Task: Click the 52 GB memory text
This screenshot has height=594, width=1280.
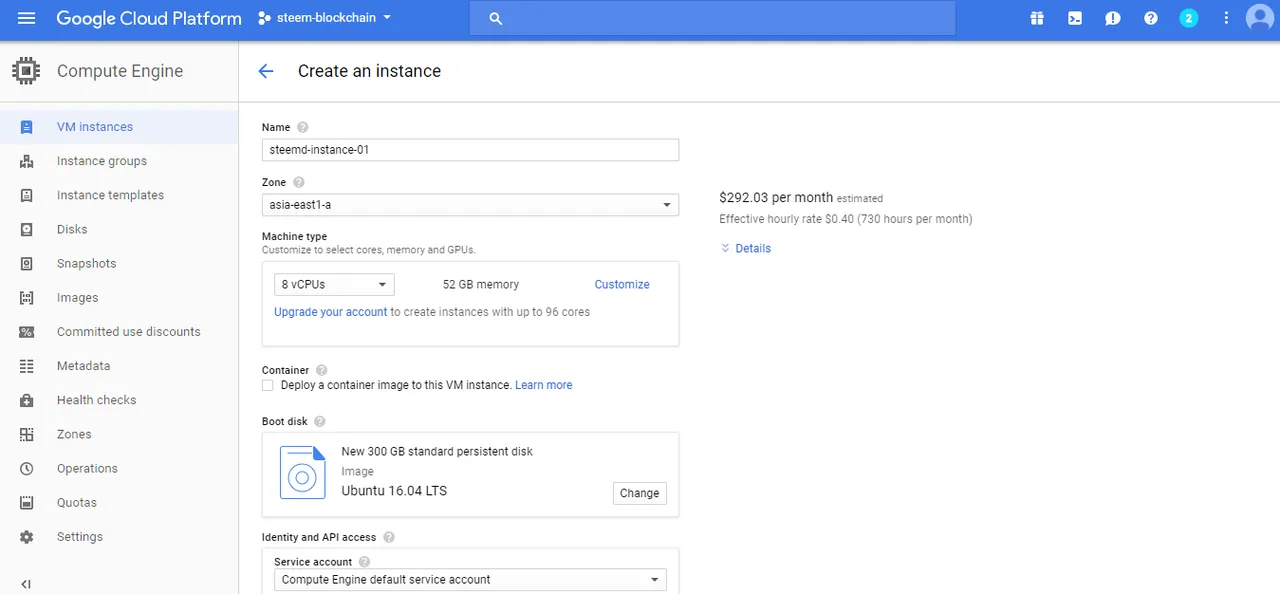Action: (481, 285)
